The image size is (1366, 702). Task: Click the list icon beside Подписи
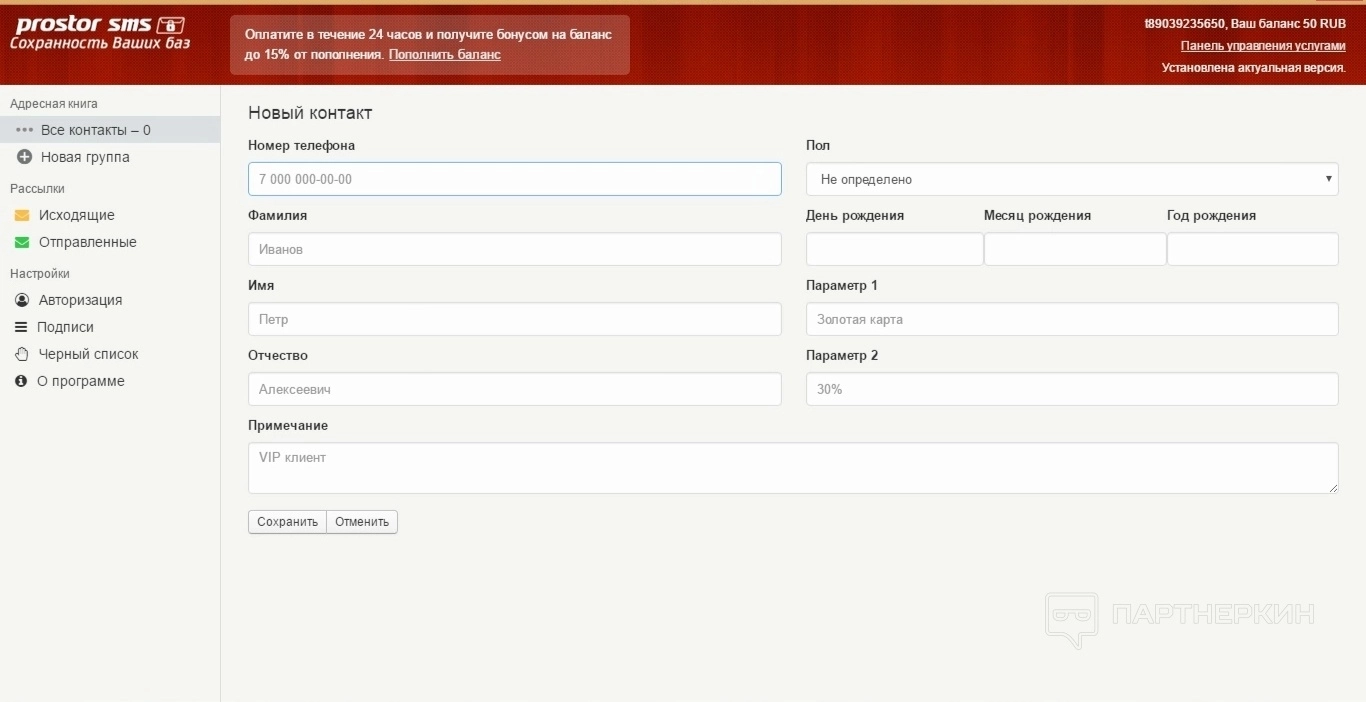(x=21, y=327)
